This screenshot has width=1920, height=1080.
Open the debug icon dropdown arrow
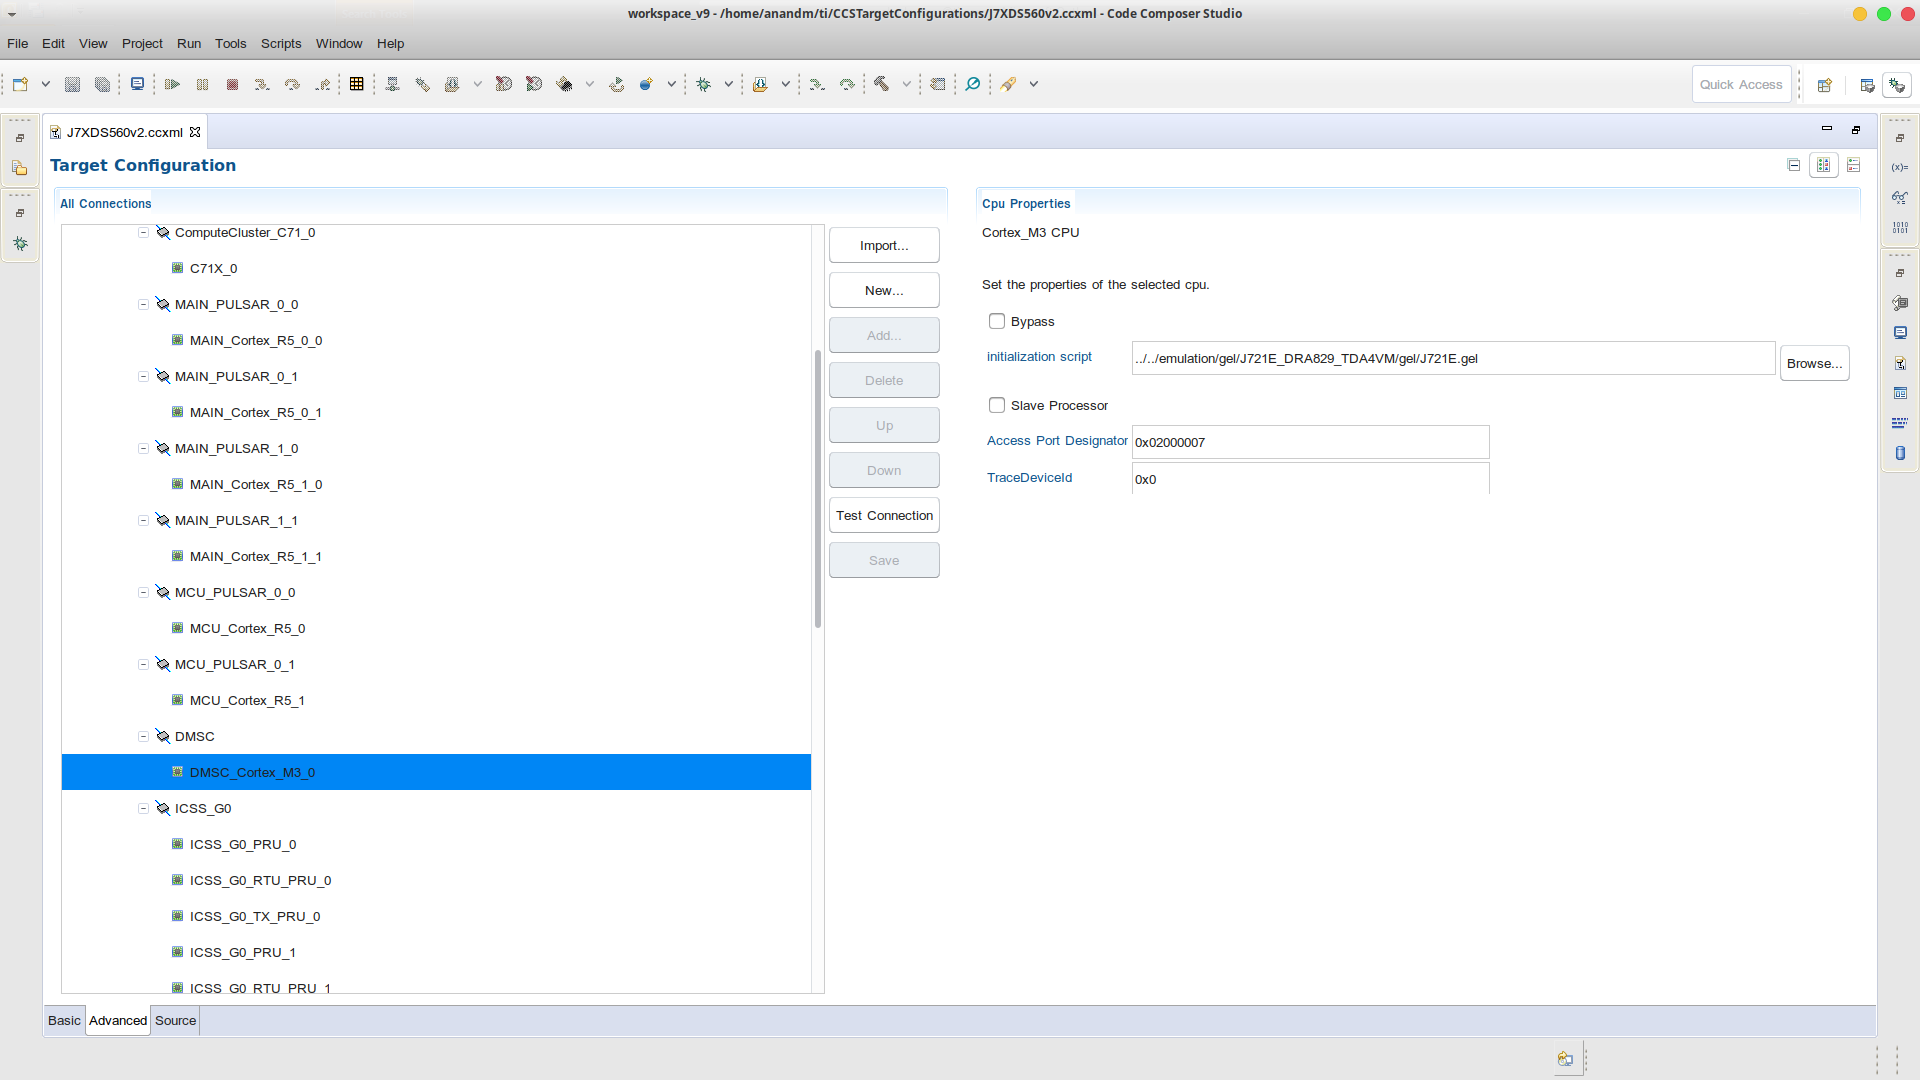pyautogui.click(x=728, y=85)
